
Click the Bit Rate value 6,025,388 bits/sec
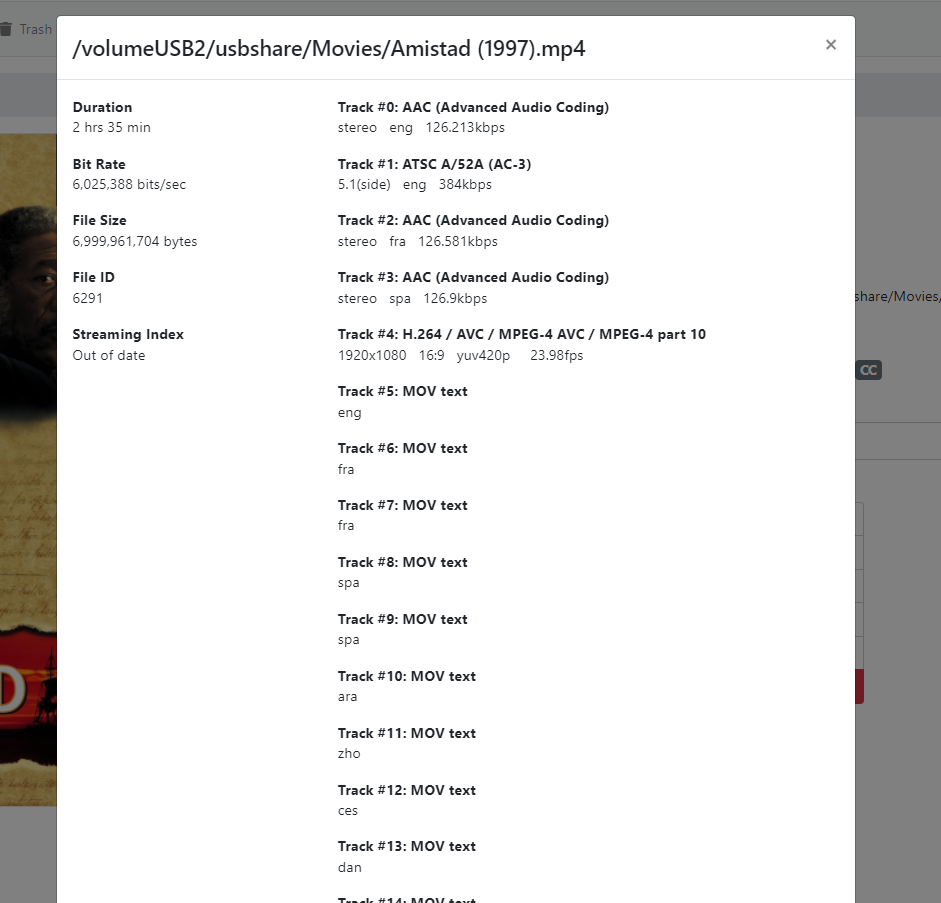point(129,185)
